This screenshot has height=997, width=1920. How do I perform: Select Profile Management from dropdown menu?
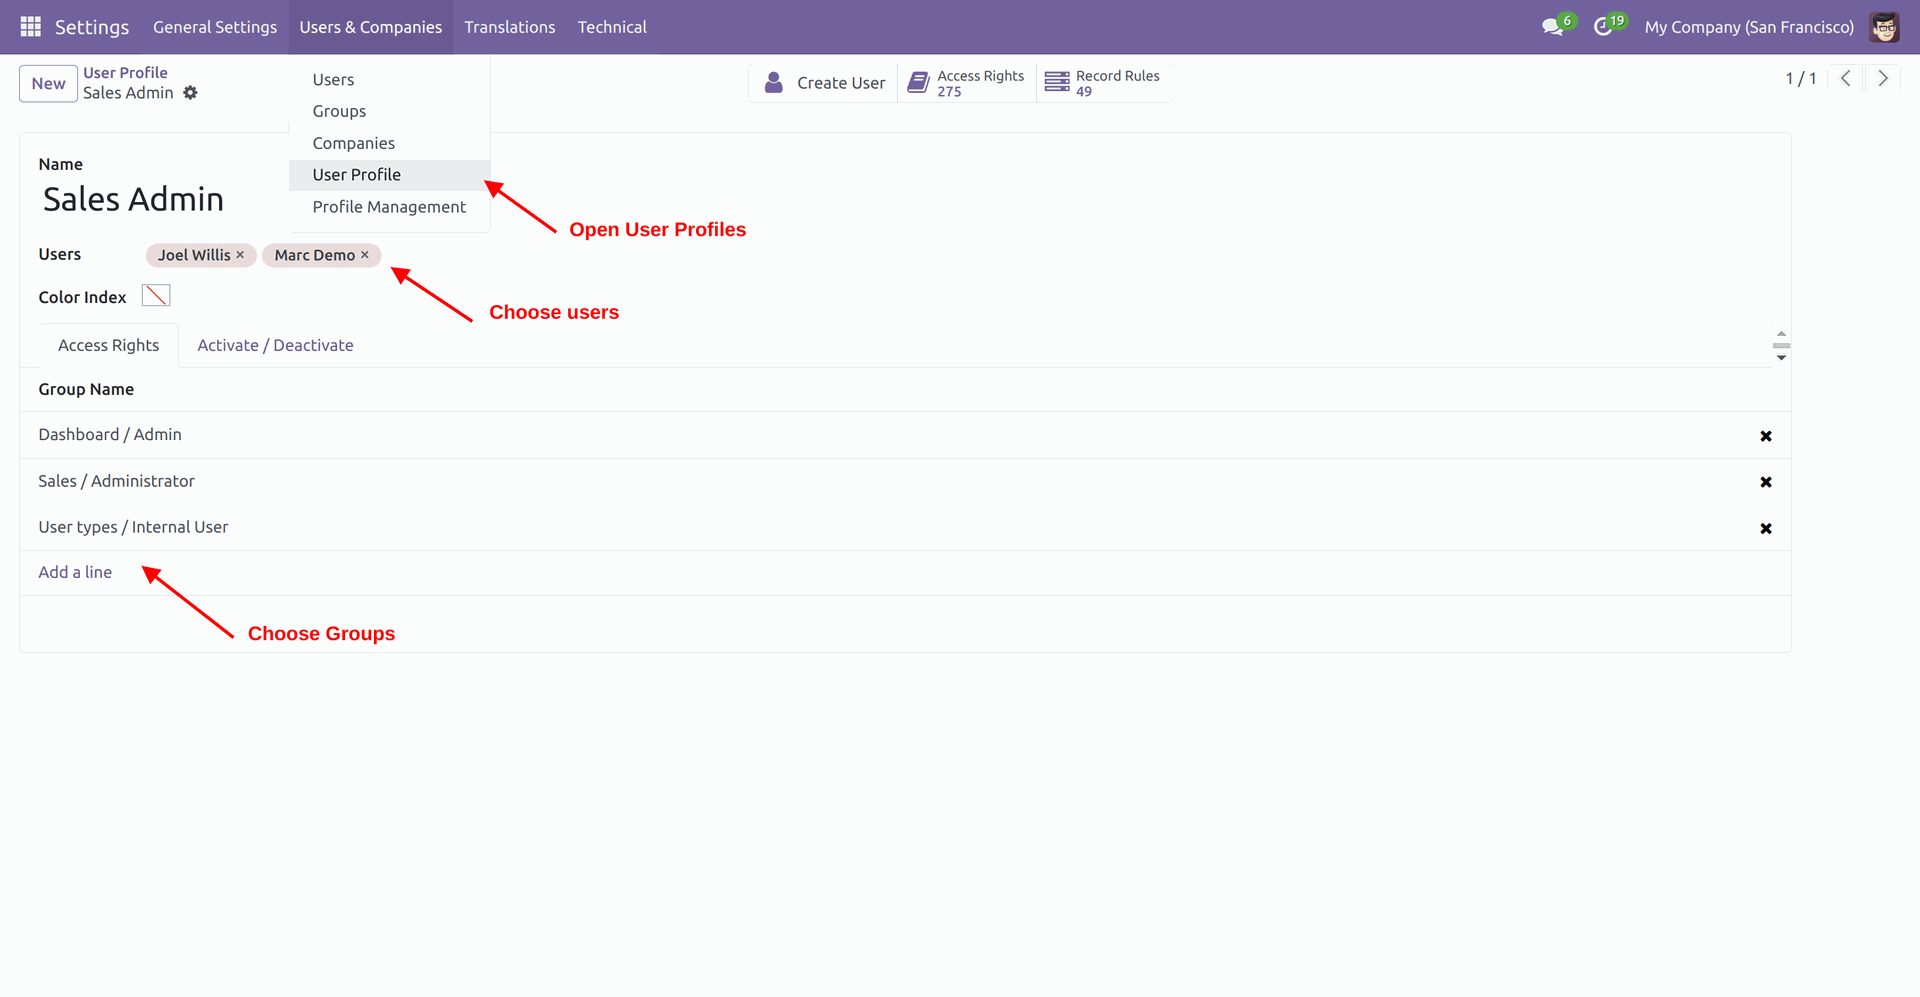388,207
